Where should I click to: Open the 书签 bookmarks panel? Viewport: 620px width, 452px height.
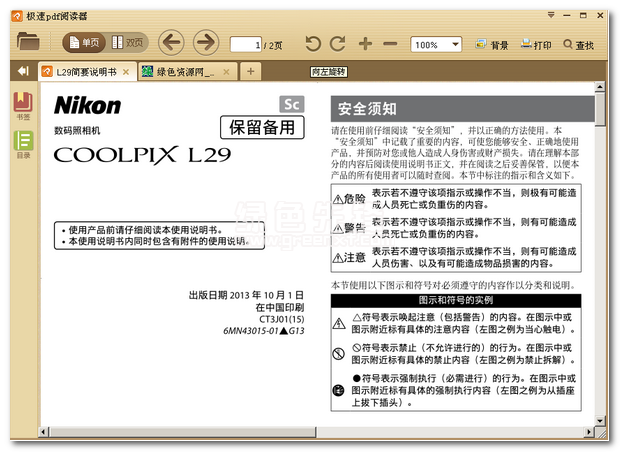pyautogui.click(x=23, y=106)
